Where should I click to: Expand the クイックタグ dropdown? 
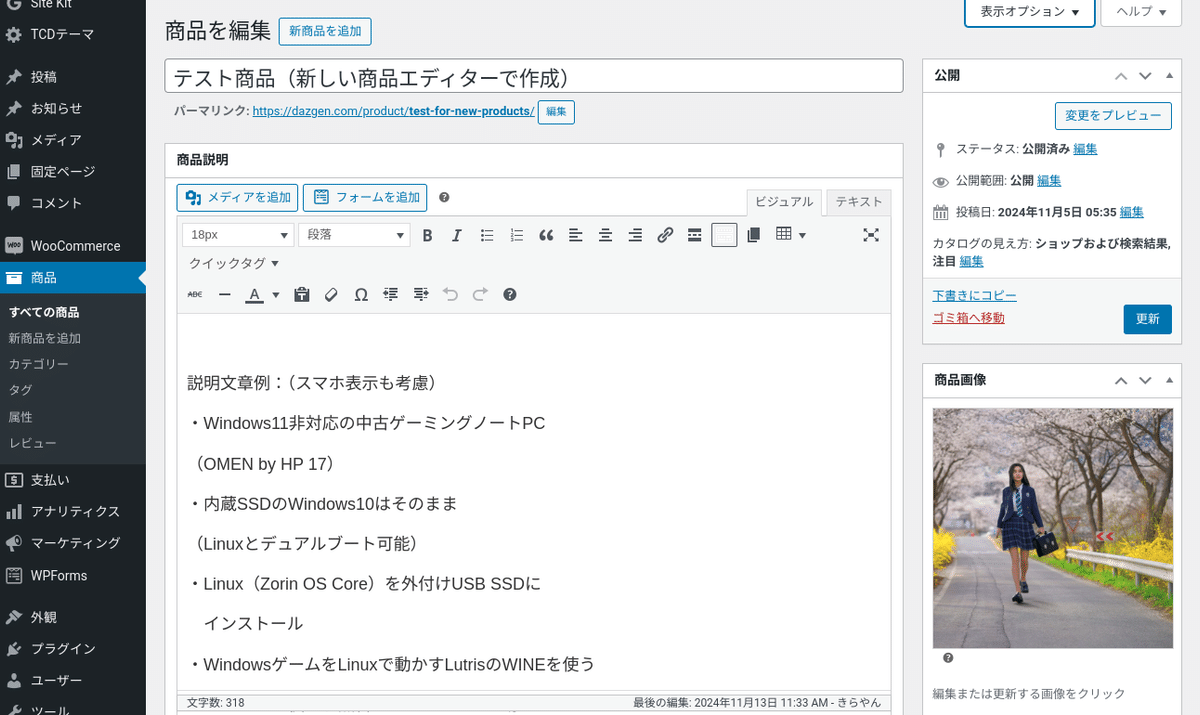[x=235, y=264]
